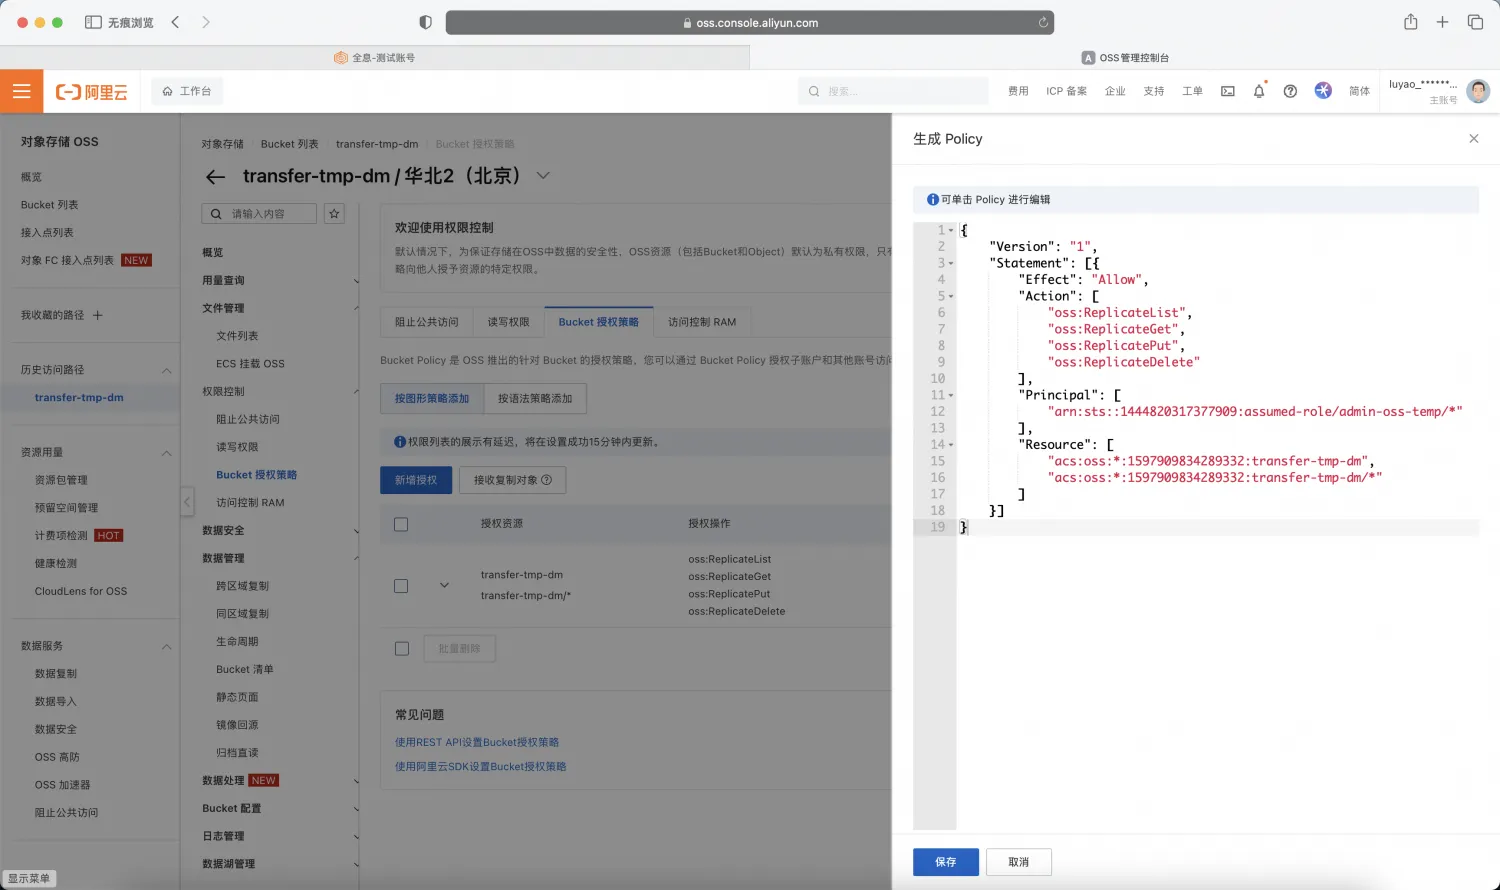Save the generated policy with 保存

[945, 862]
